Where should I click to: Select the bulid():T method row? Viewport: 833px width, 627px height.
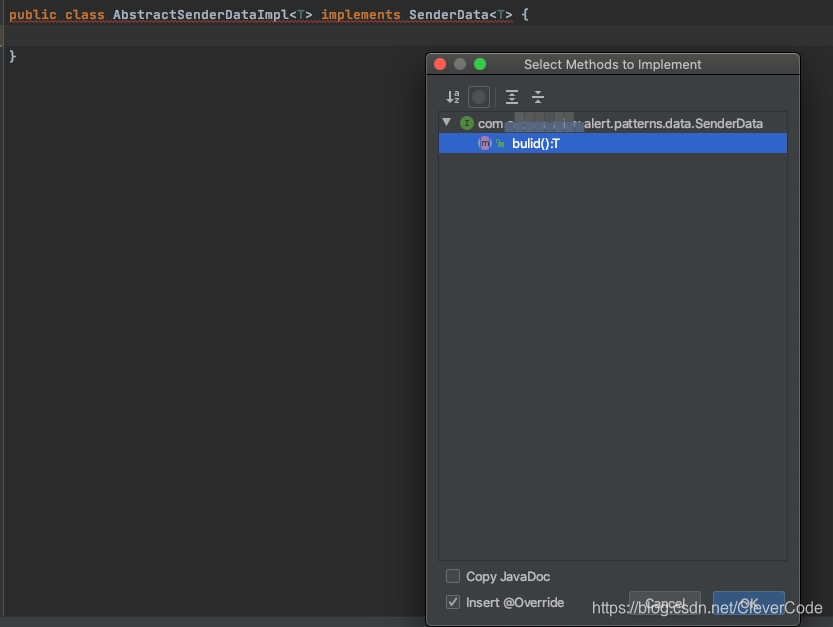point(613,143)
